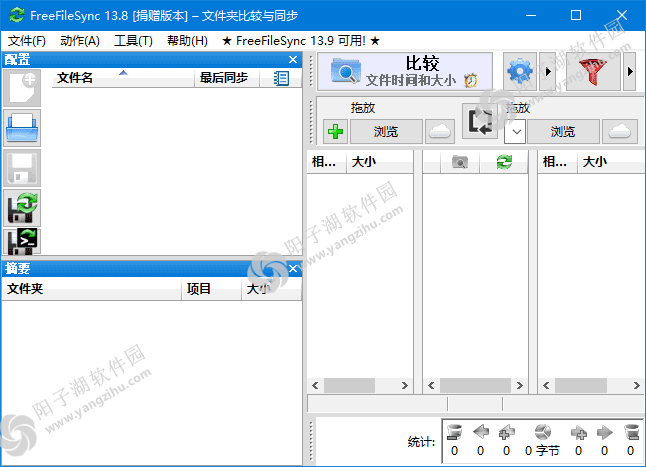Screen dimensions: 646x467
Task: Click the left grid horizontal scrollbar thumb
Action: point(349,385)
